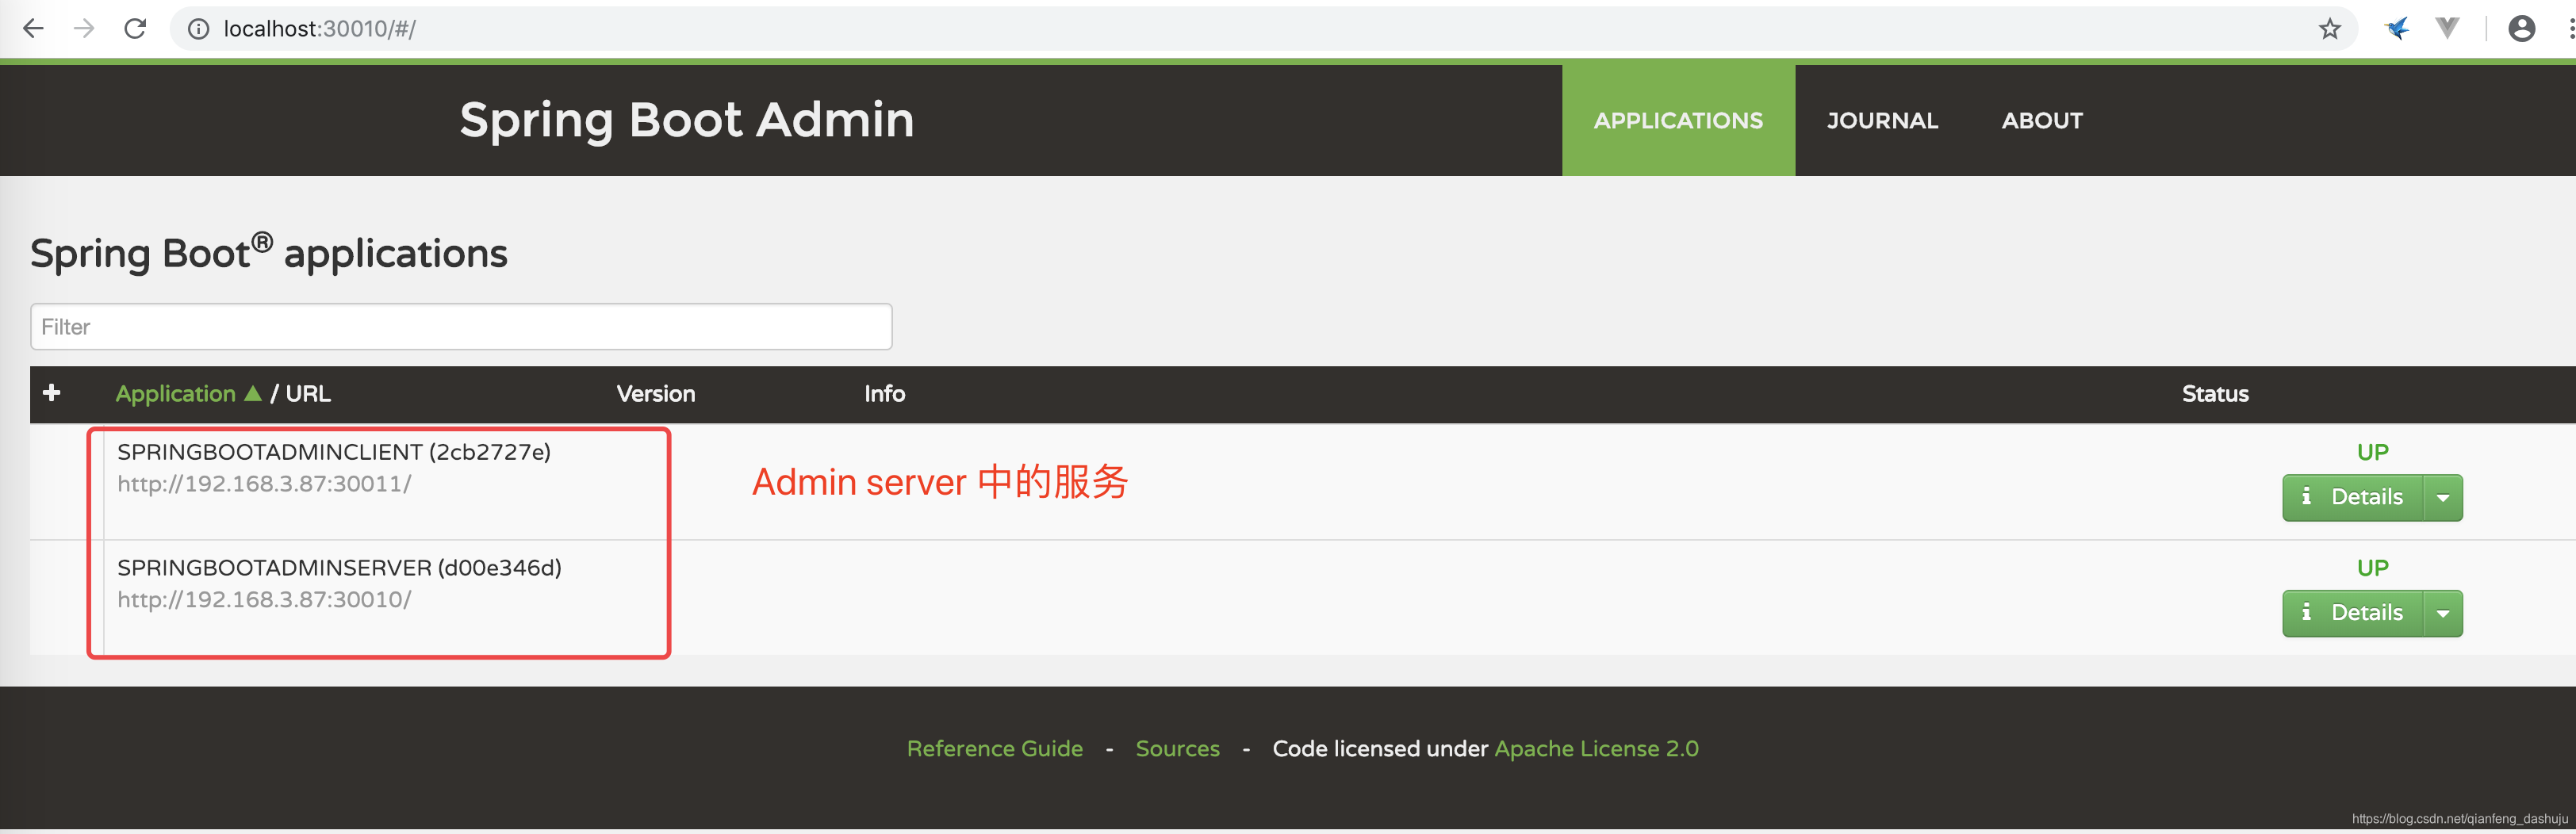The height and width of the screenshot is (834, 2576).
Task: Click the plus icon in table header
Action: (x=52, y=392)
